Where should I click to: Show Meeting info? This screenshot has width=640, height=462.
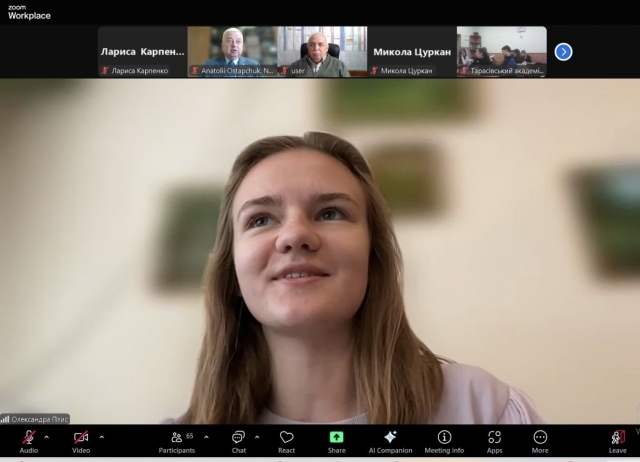(x=444, y=442)
